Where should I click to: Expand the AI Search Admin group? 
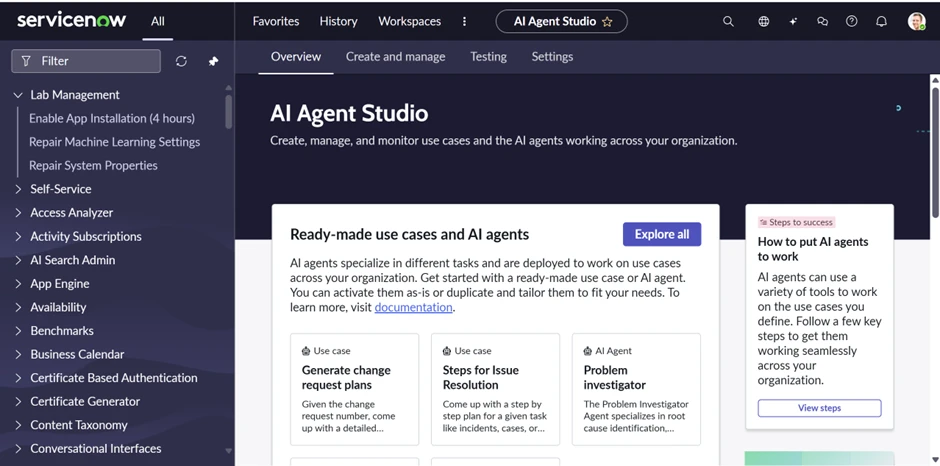(x=18, y=260)
